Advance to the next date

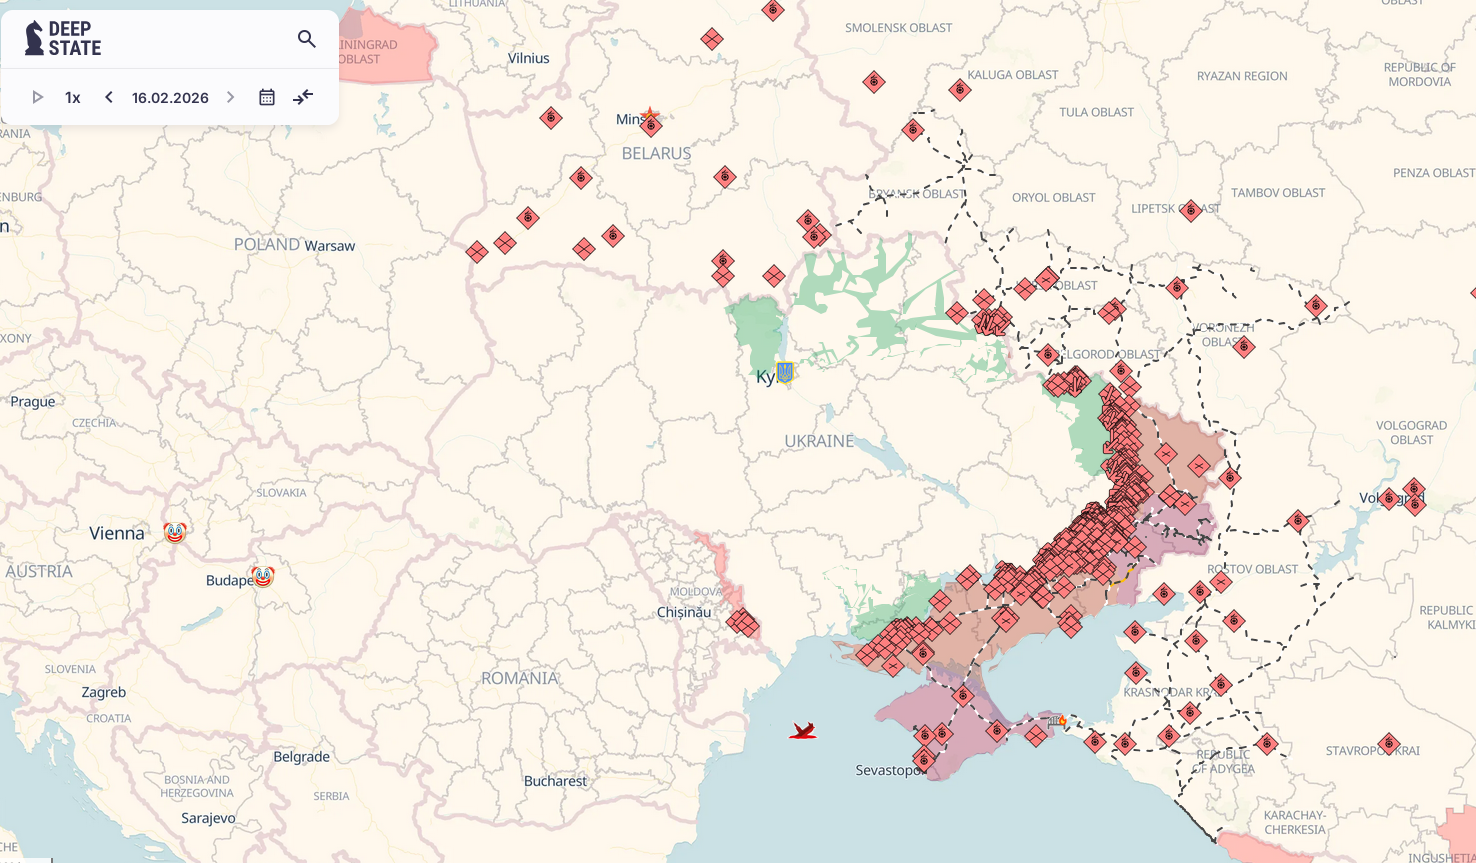[x=231, y=97]
